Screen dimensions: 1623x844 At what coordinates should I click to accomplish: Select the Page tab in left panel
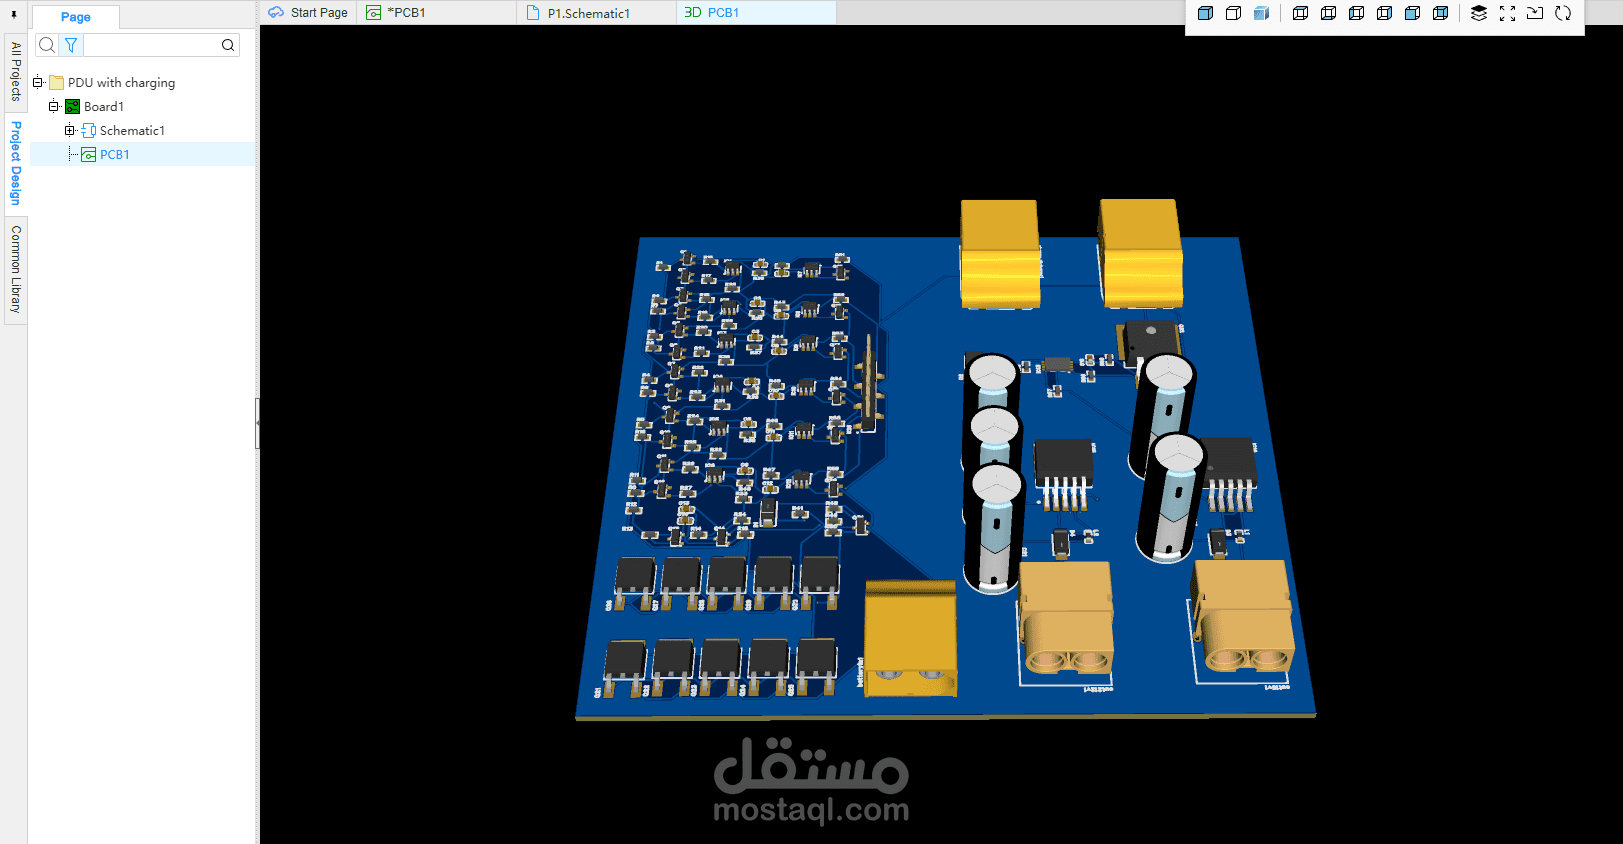tap(76, 17)
